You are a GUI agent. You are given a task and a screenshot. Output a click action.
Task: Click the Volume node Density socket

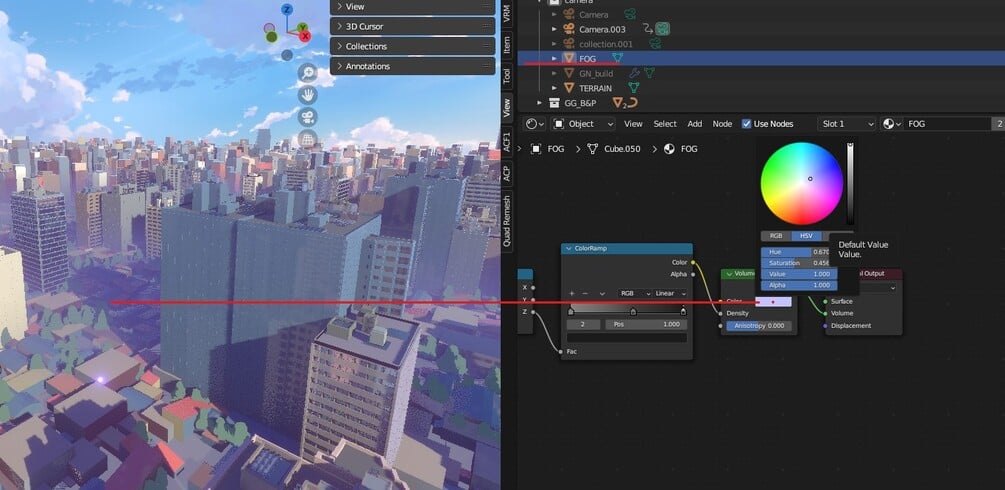point(721,313)
